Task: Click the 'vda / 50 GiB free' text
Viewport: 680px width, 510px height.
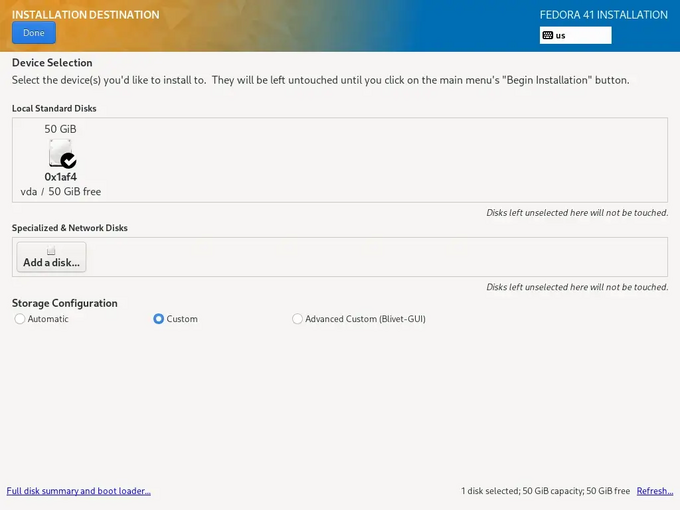Action: [x=60, y=191]
